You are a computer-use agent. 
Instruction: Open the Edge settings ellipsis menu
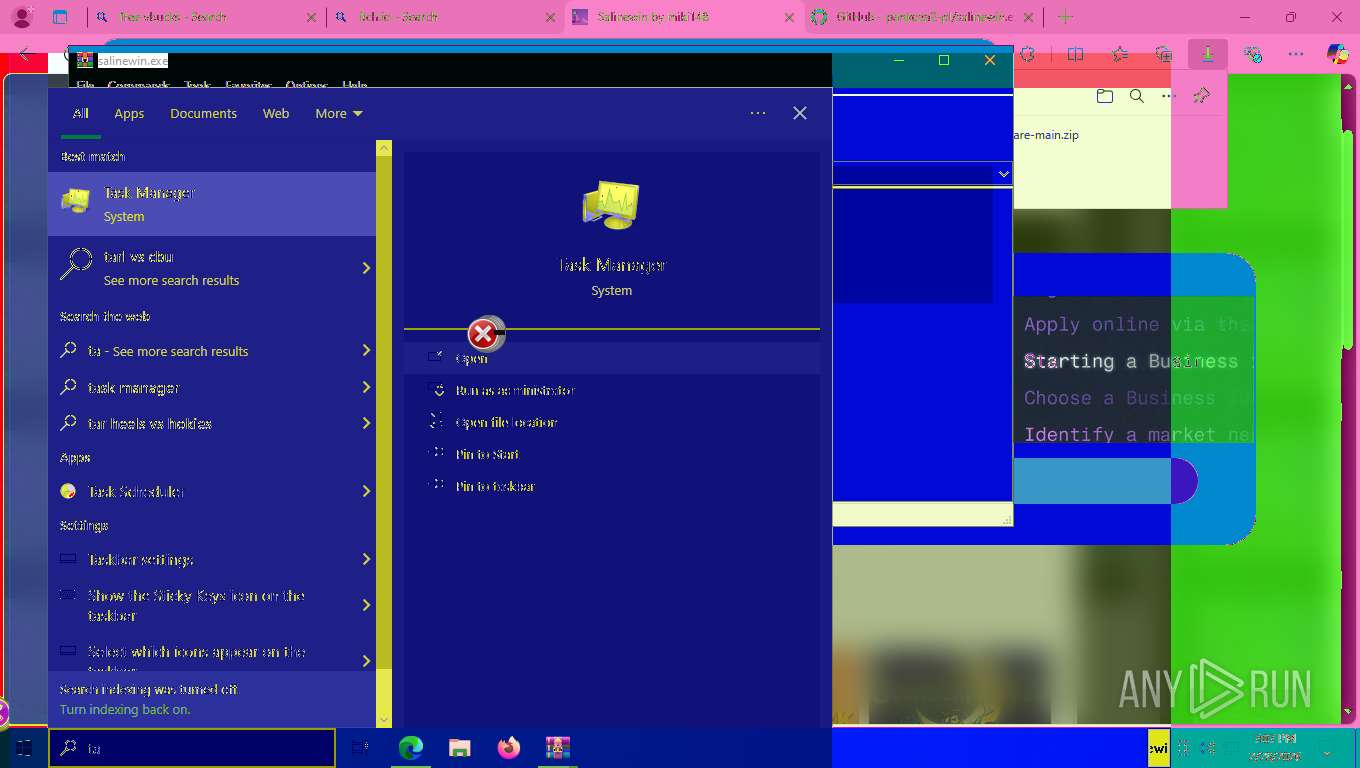(1295, 55)
